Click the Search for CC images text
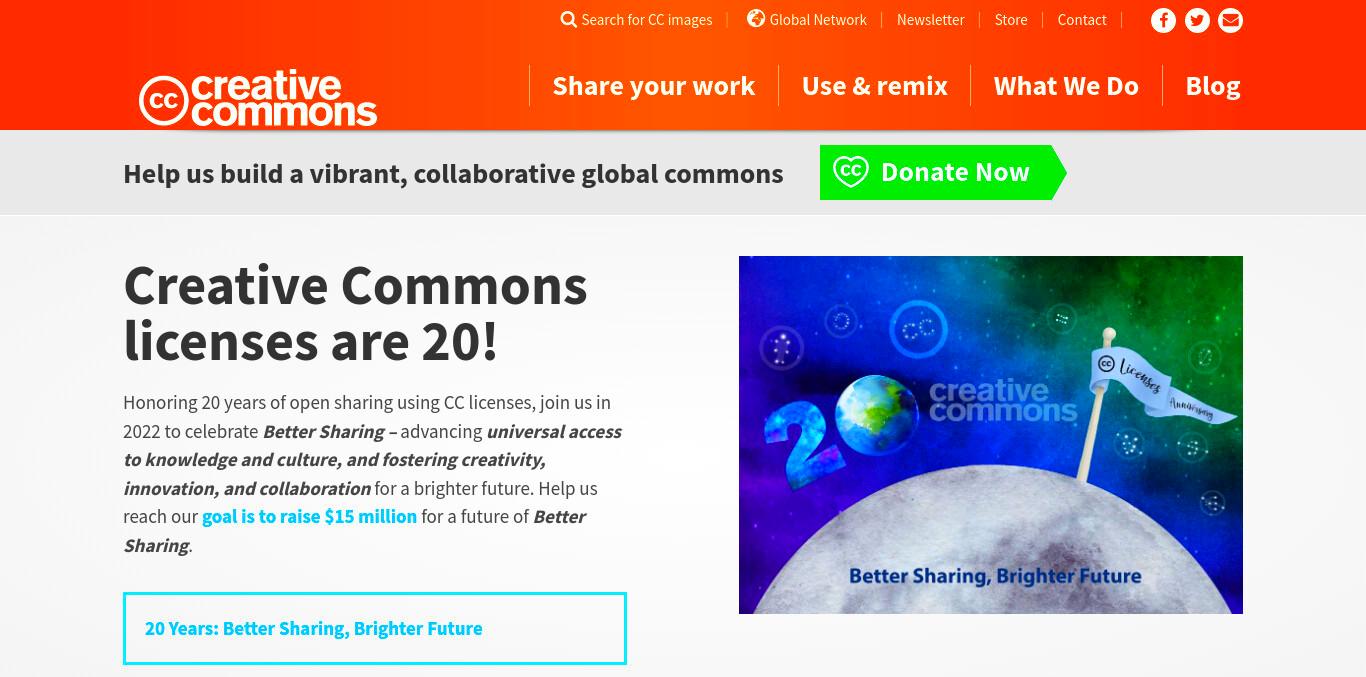 point(647,20)
